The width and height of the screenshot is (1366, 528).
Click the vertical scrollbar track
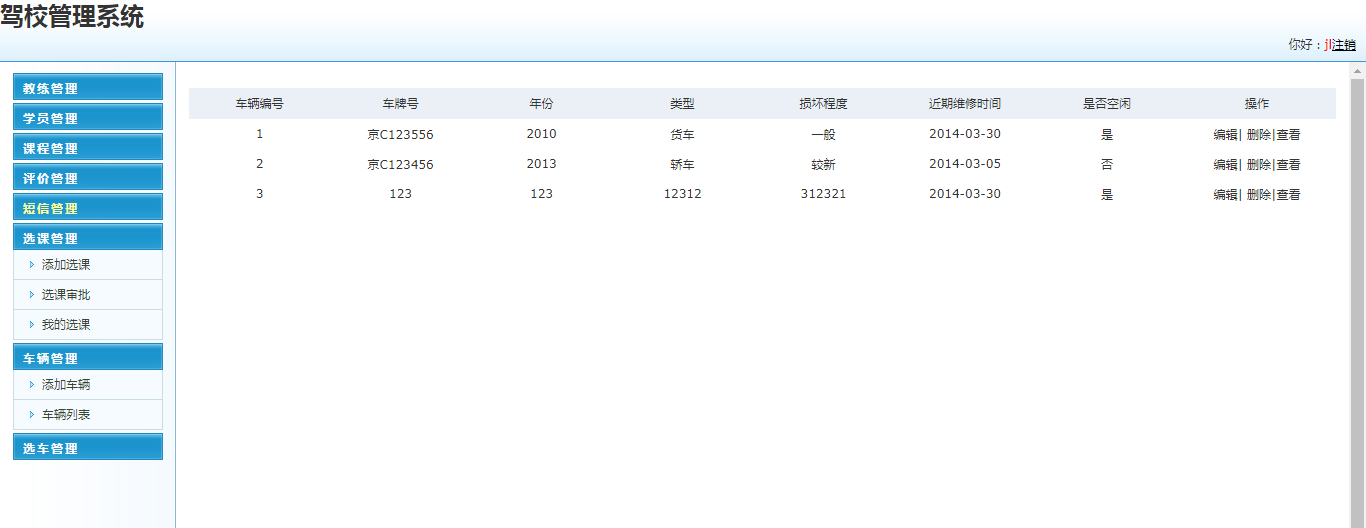pyautogui.click(x=1357, y=303)
